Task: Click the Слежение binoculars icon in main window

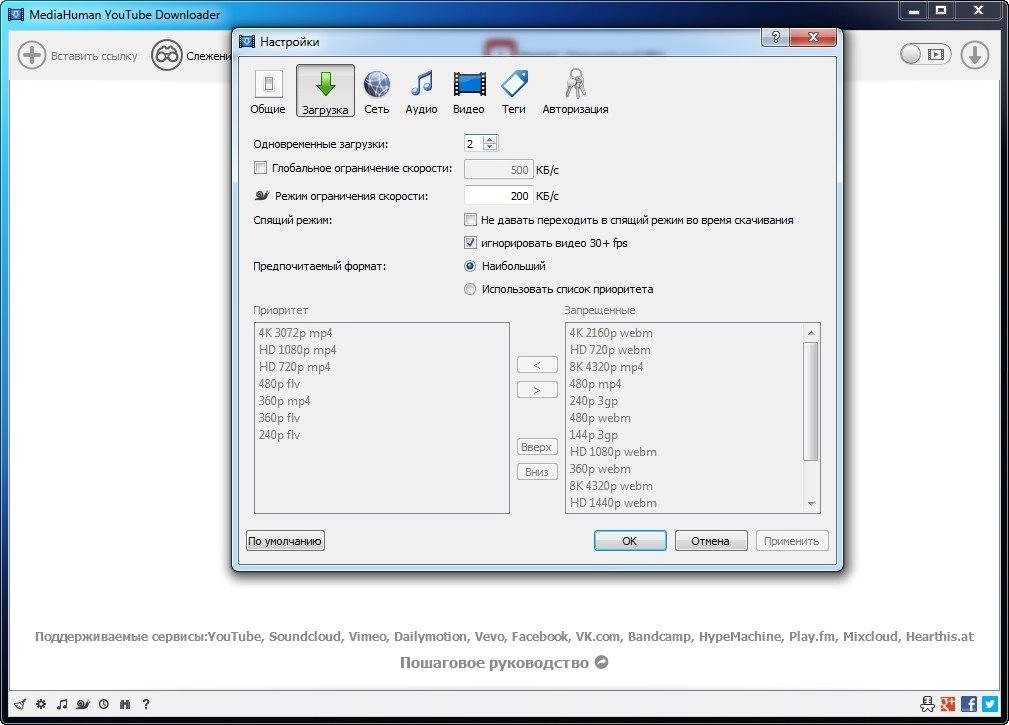Action: pos(167,55)
